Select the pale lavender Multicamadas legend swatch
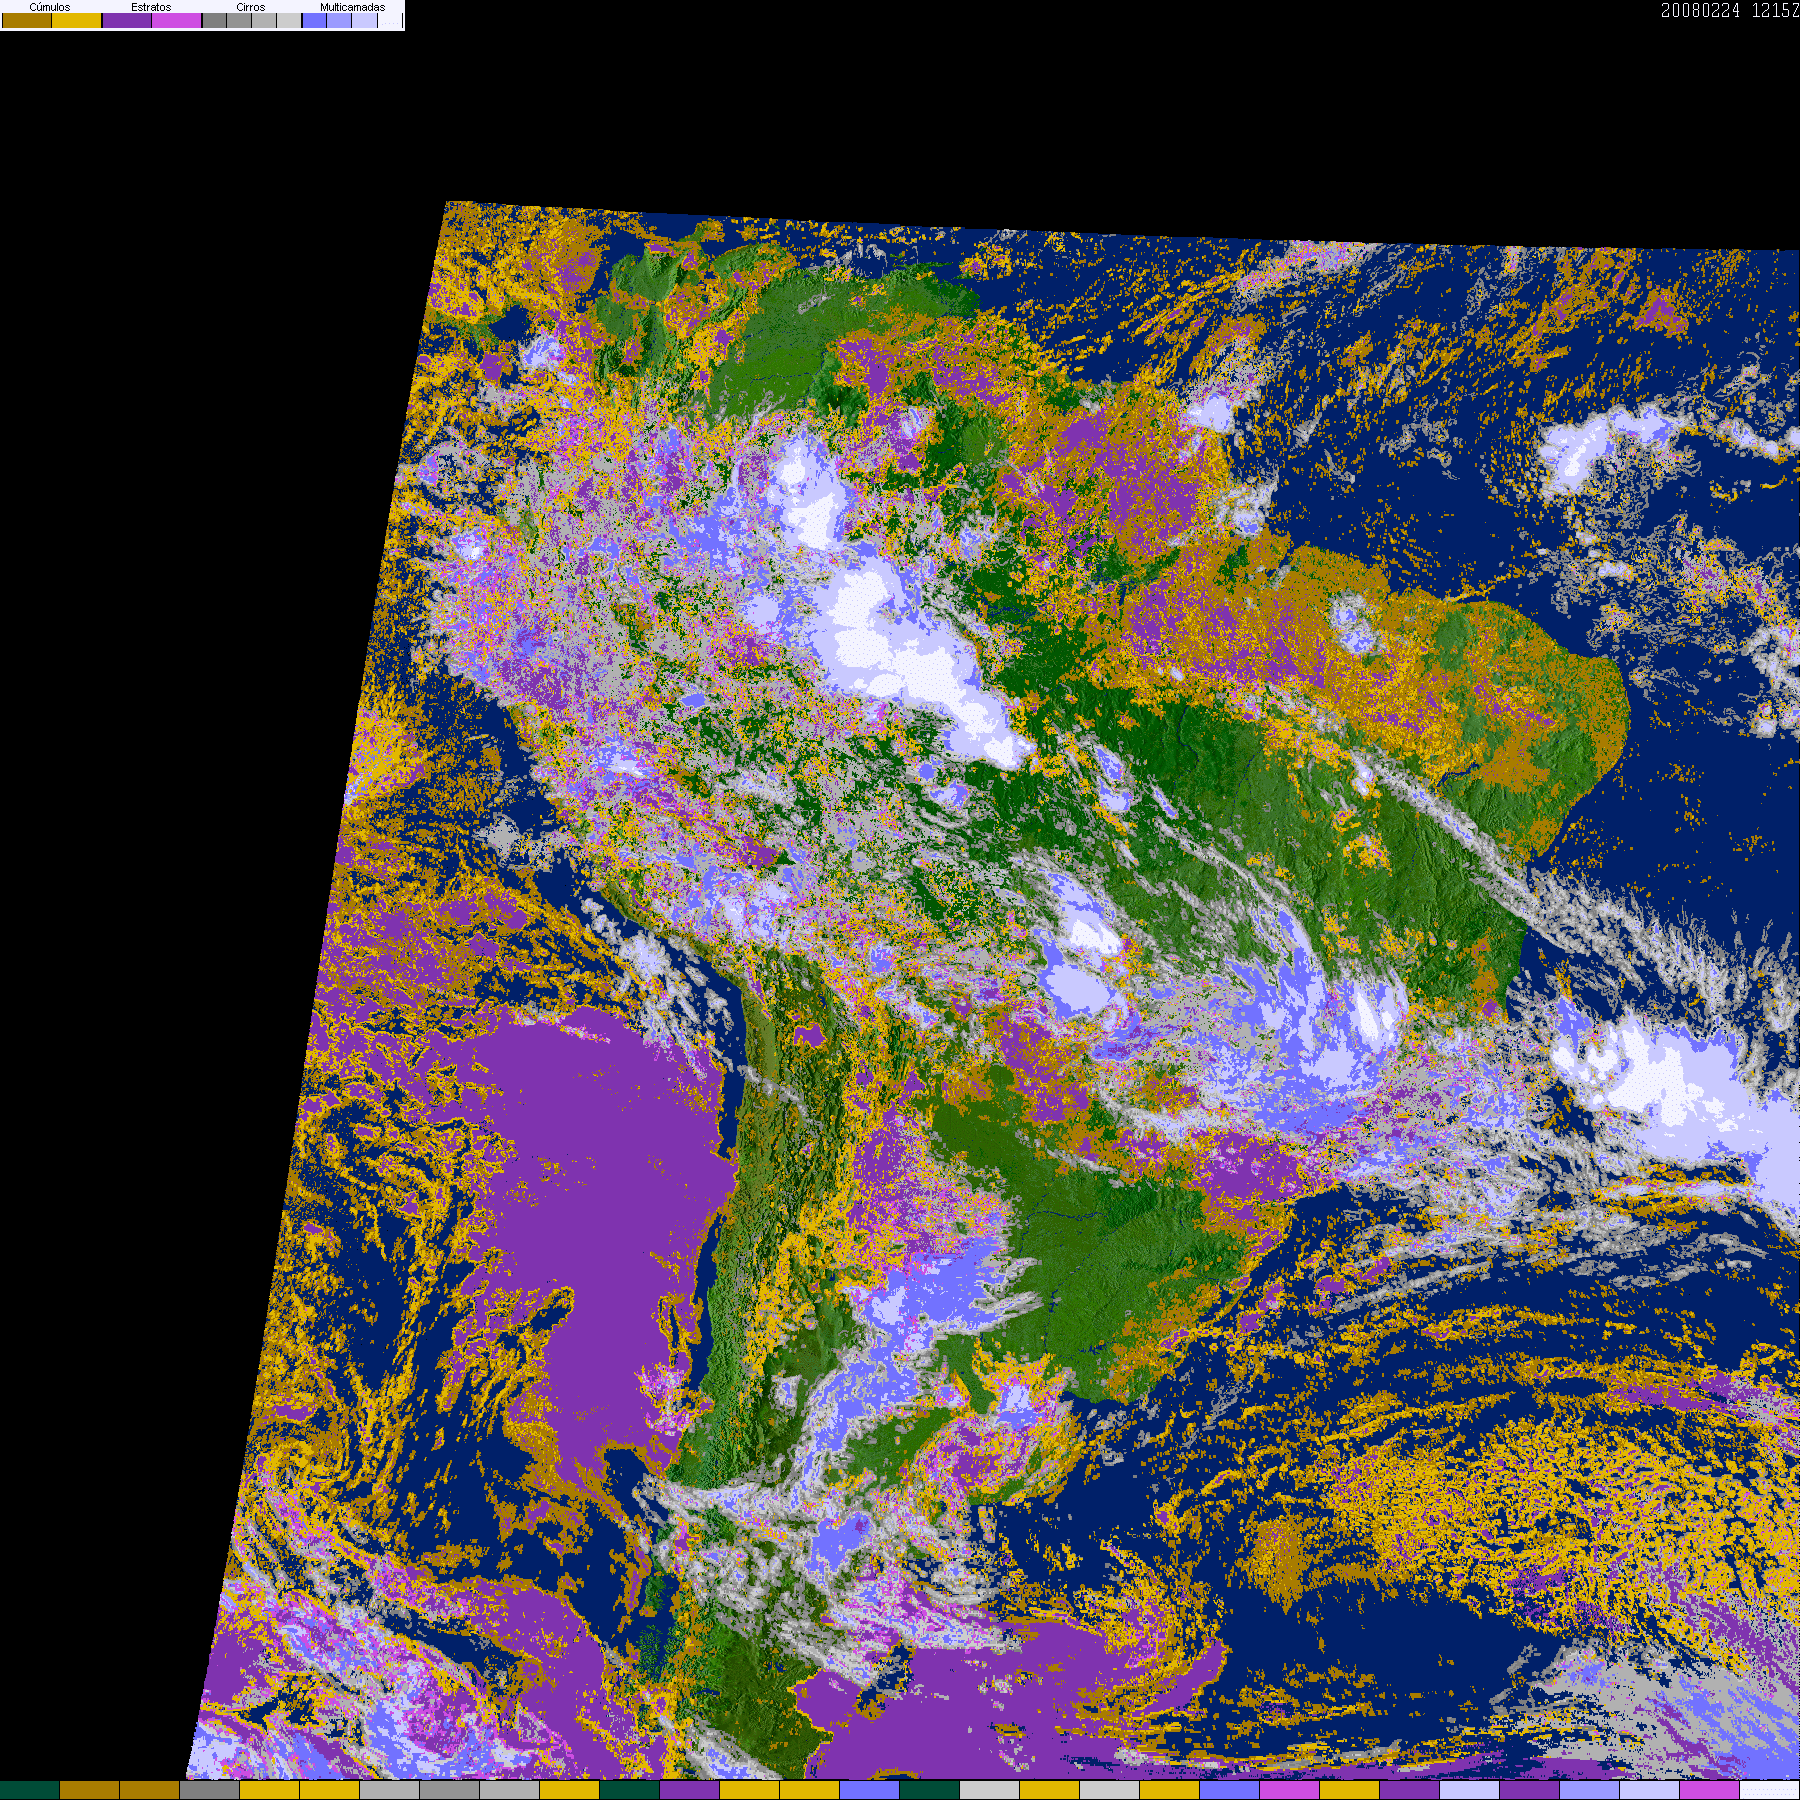This screenshot has height=1800, width=1800. click(364, 20)
